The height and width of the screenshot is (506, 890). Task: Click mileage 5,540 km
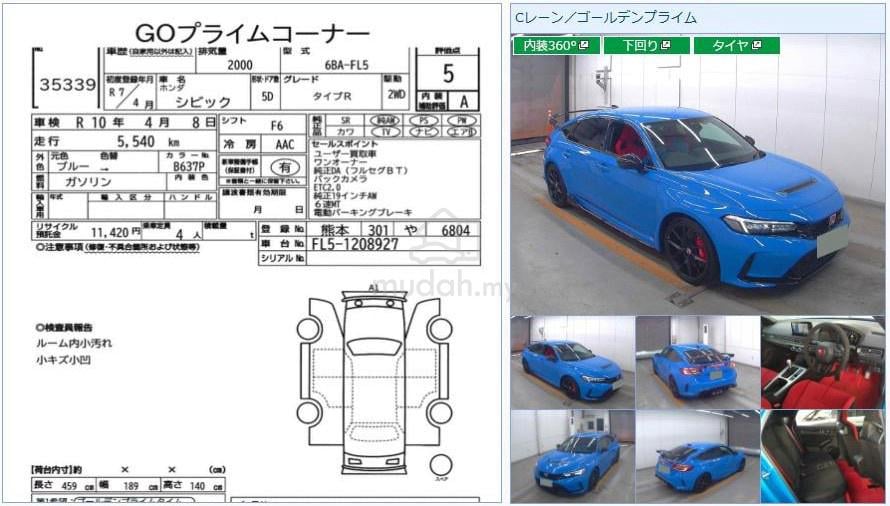pos(148,141)
